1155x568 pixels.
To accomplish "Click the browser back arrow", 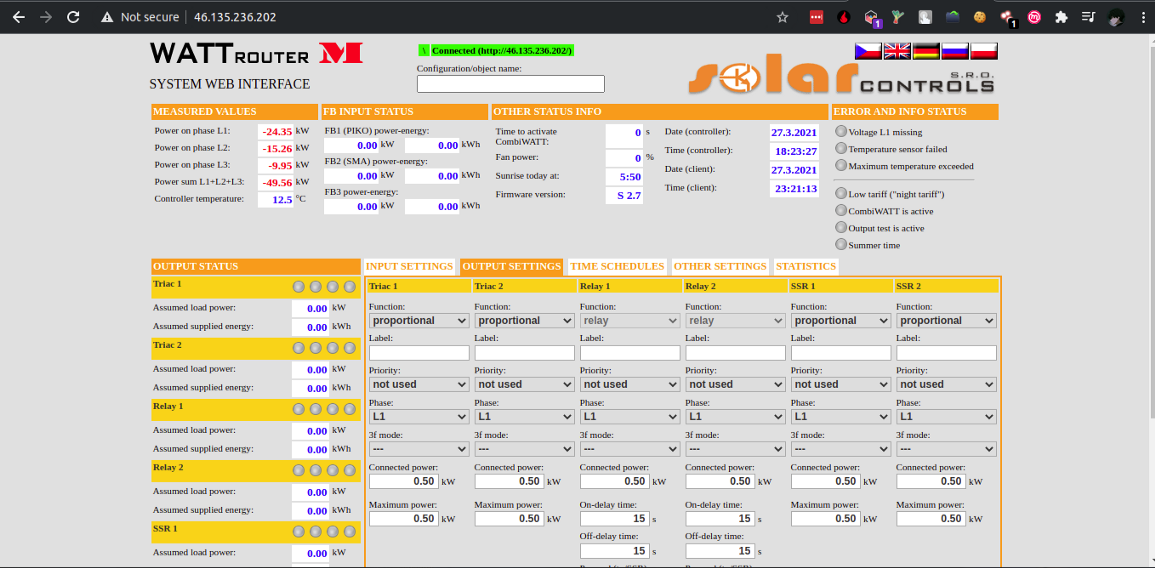I will [18, 17].
